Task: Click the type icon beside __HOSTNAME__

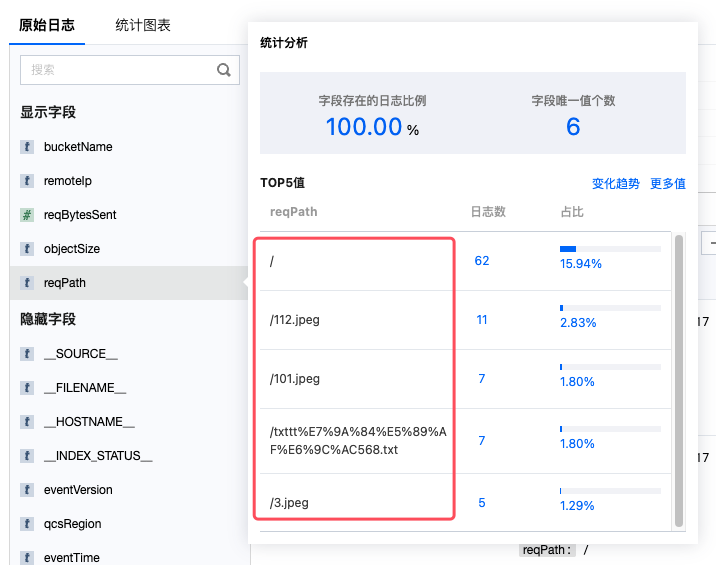Action: [x=28, y=422]
